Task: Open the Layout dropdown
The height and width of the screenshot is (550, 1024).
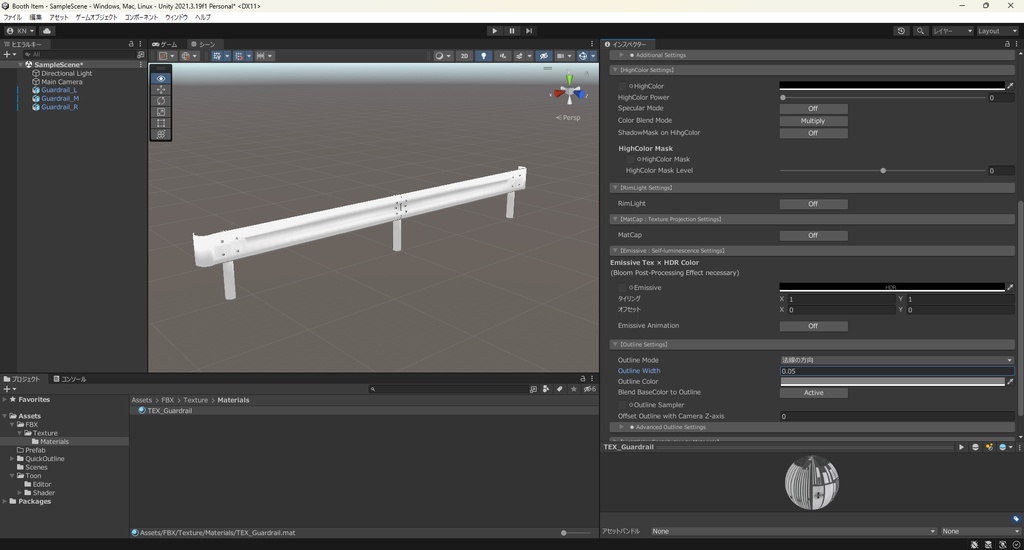Action: (x=997, y=31)
